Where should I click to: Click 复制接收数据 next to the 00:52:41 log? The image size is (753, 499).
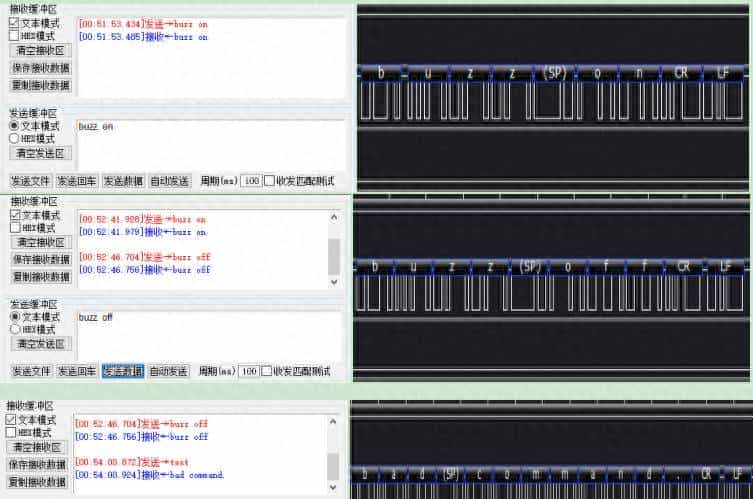click(x=41, y=277)
